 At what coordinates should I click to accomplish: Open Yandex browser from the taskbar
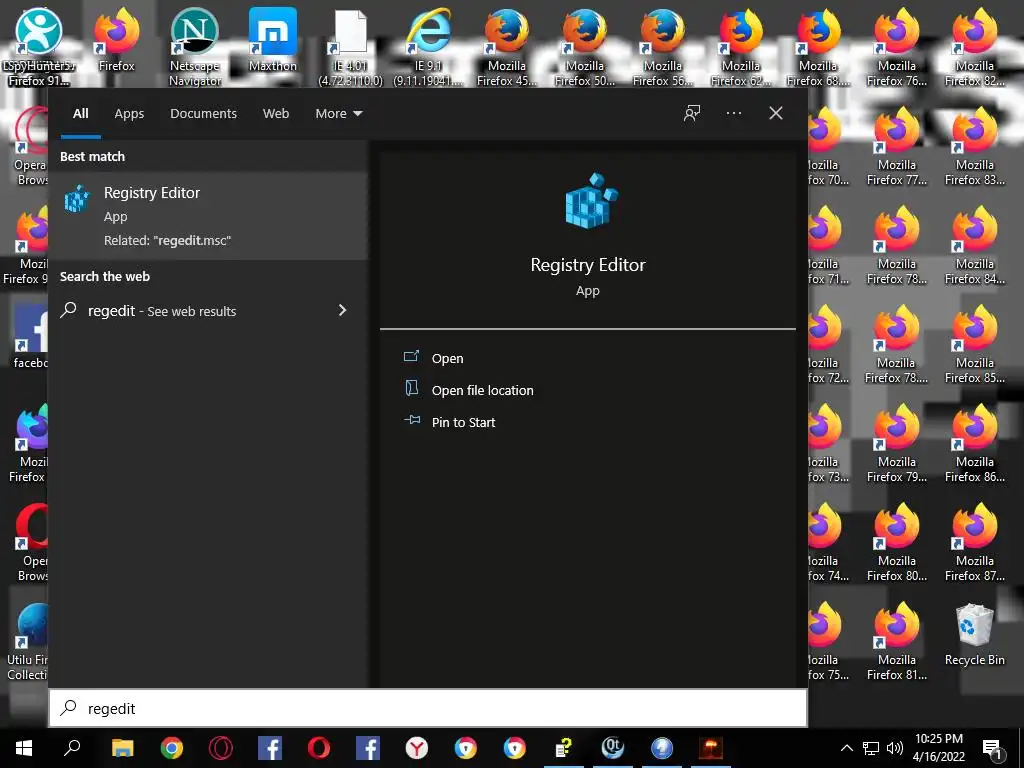coord(417,748)
